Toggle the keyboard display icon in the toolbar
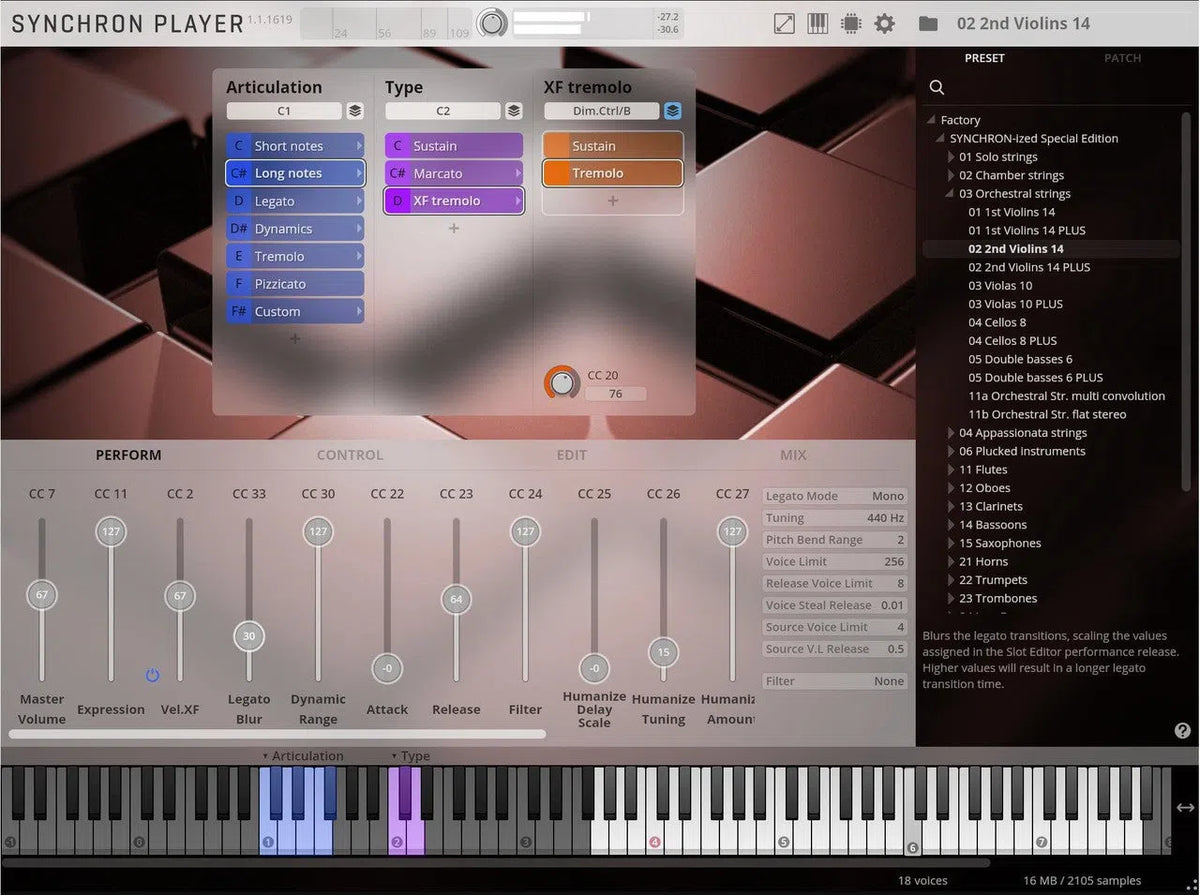This screenshot has height=895, width=1200. coord(817,23)
